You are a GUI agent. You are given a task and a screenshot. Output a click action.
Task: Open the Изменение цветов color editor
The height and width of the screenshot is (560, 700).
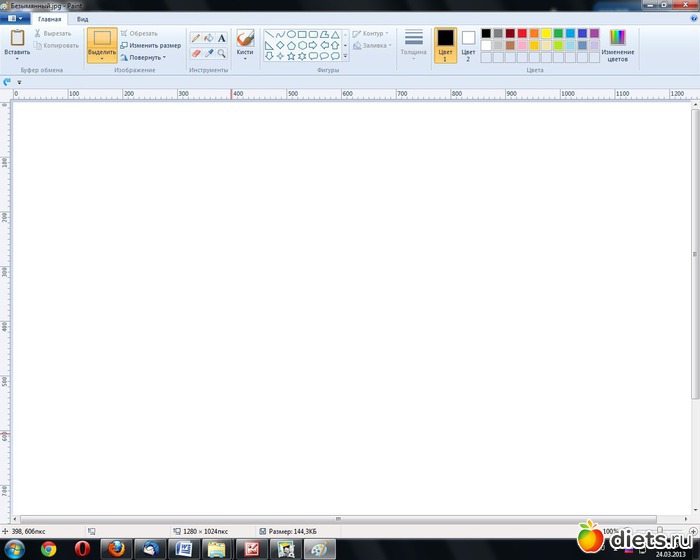617,44
